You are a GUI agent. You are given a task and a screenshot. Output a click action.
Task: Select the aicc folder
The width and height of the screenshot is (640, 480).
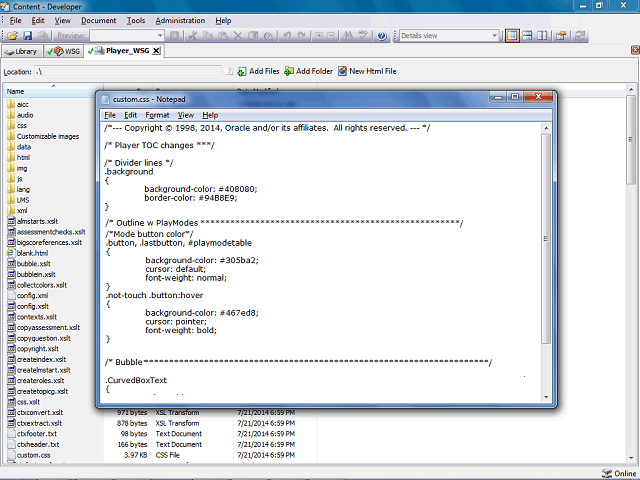pos(18,104)
